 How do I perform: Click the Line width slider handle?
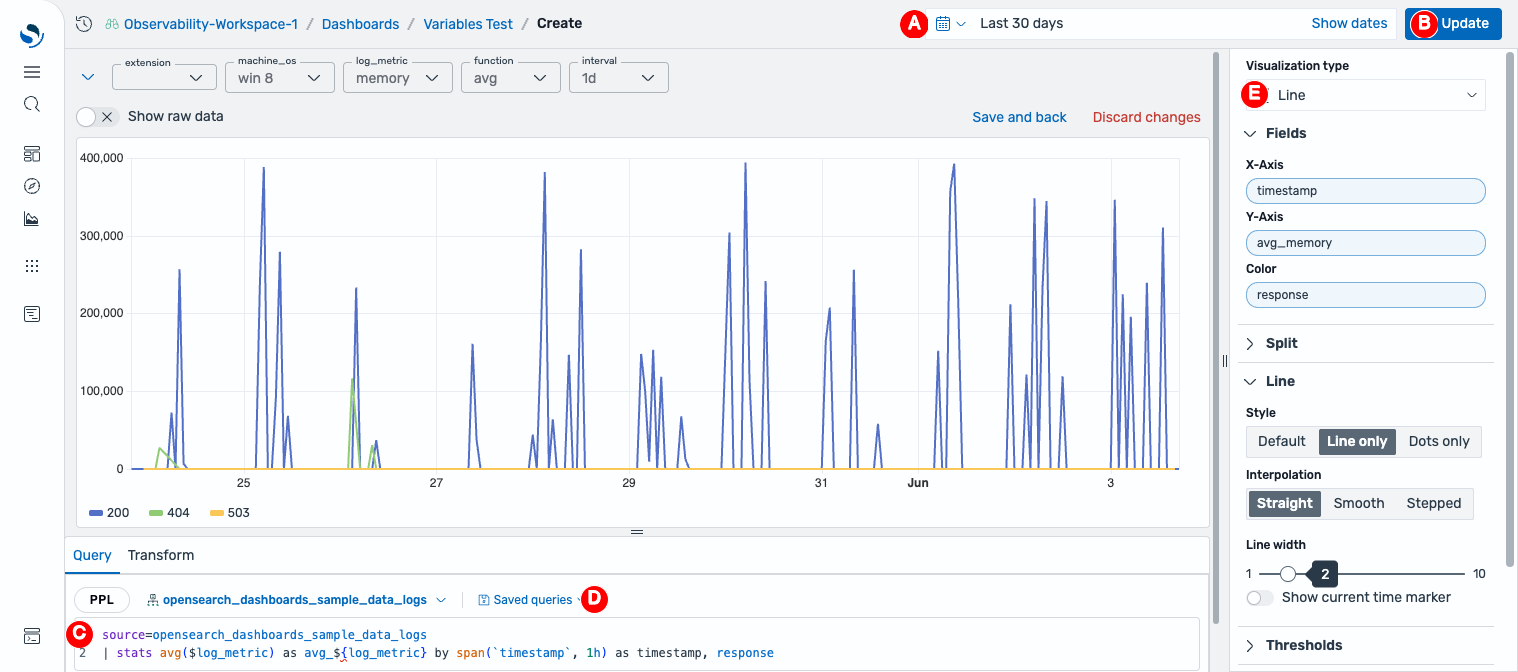(1288, 574)
